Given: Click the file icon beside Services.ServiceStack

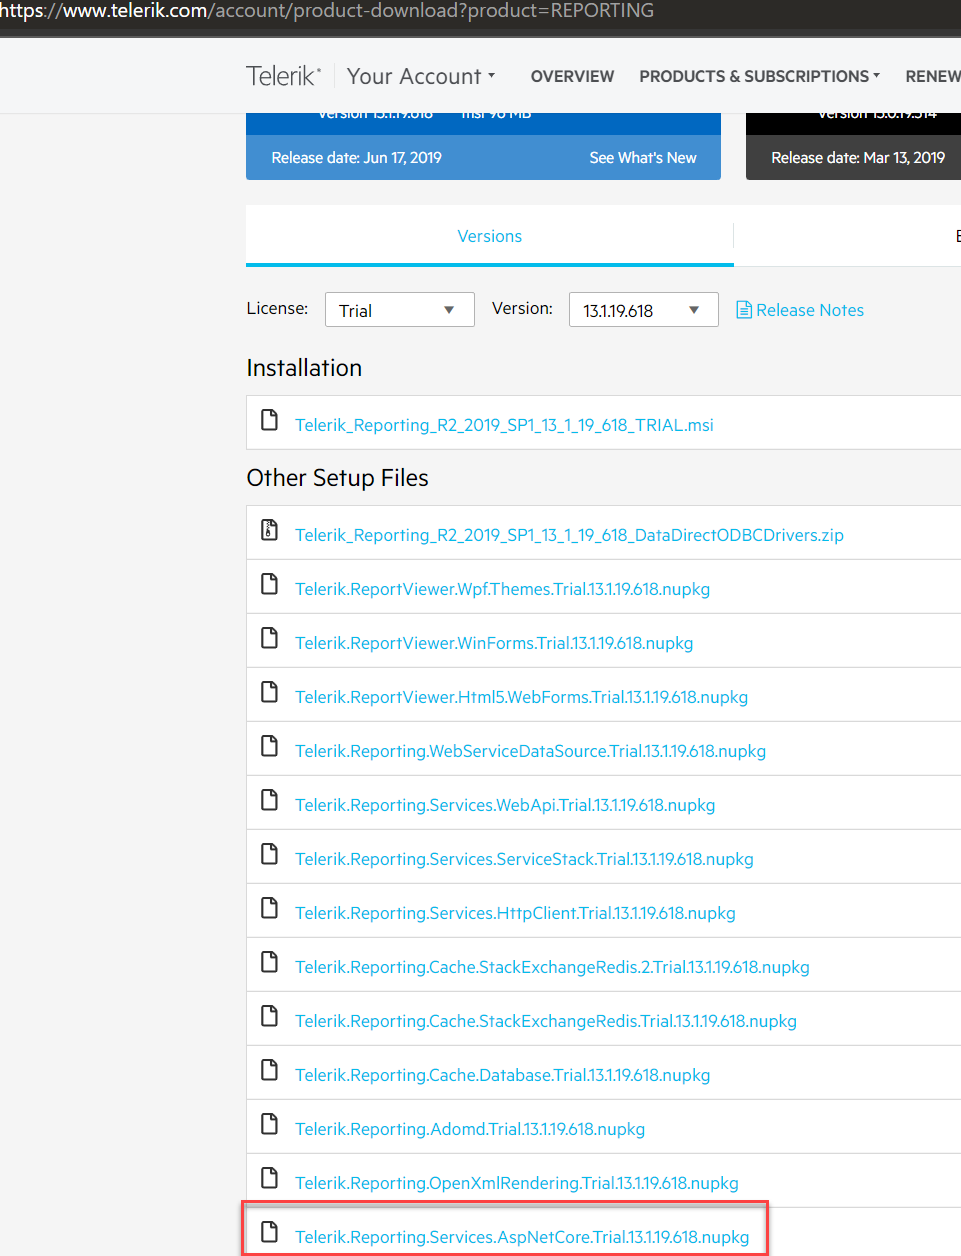Looking at the screenshot, I should coord(269,854).
